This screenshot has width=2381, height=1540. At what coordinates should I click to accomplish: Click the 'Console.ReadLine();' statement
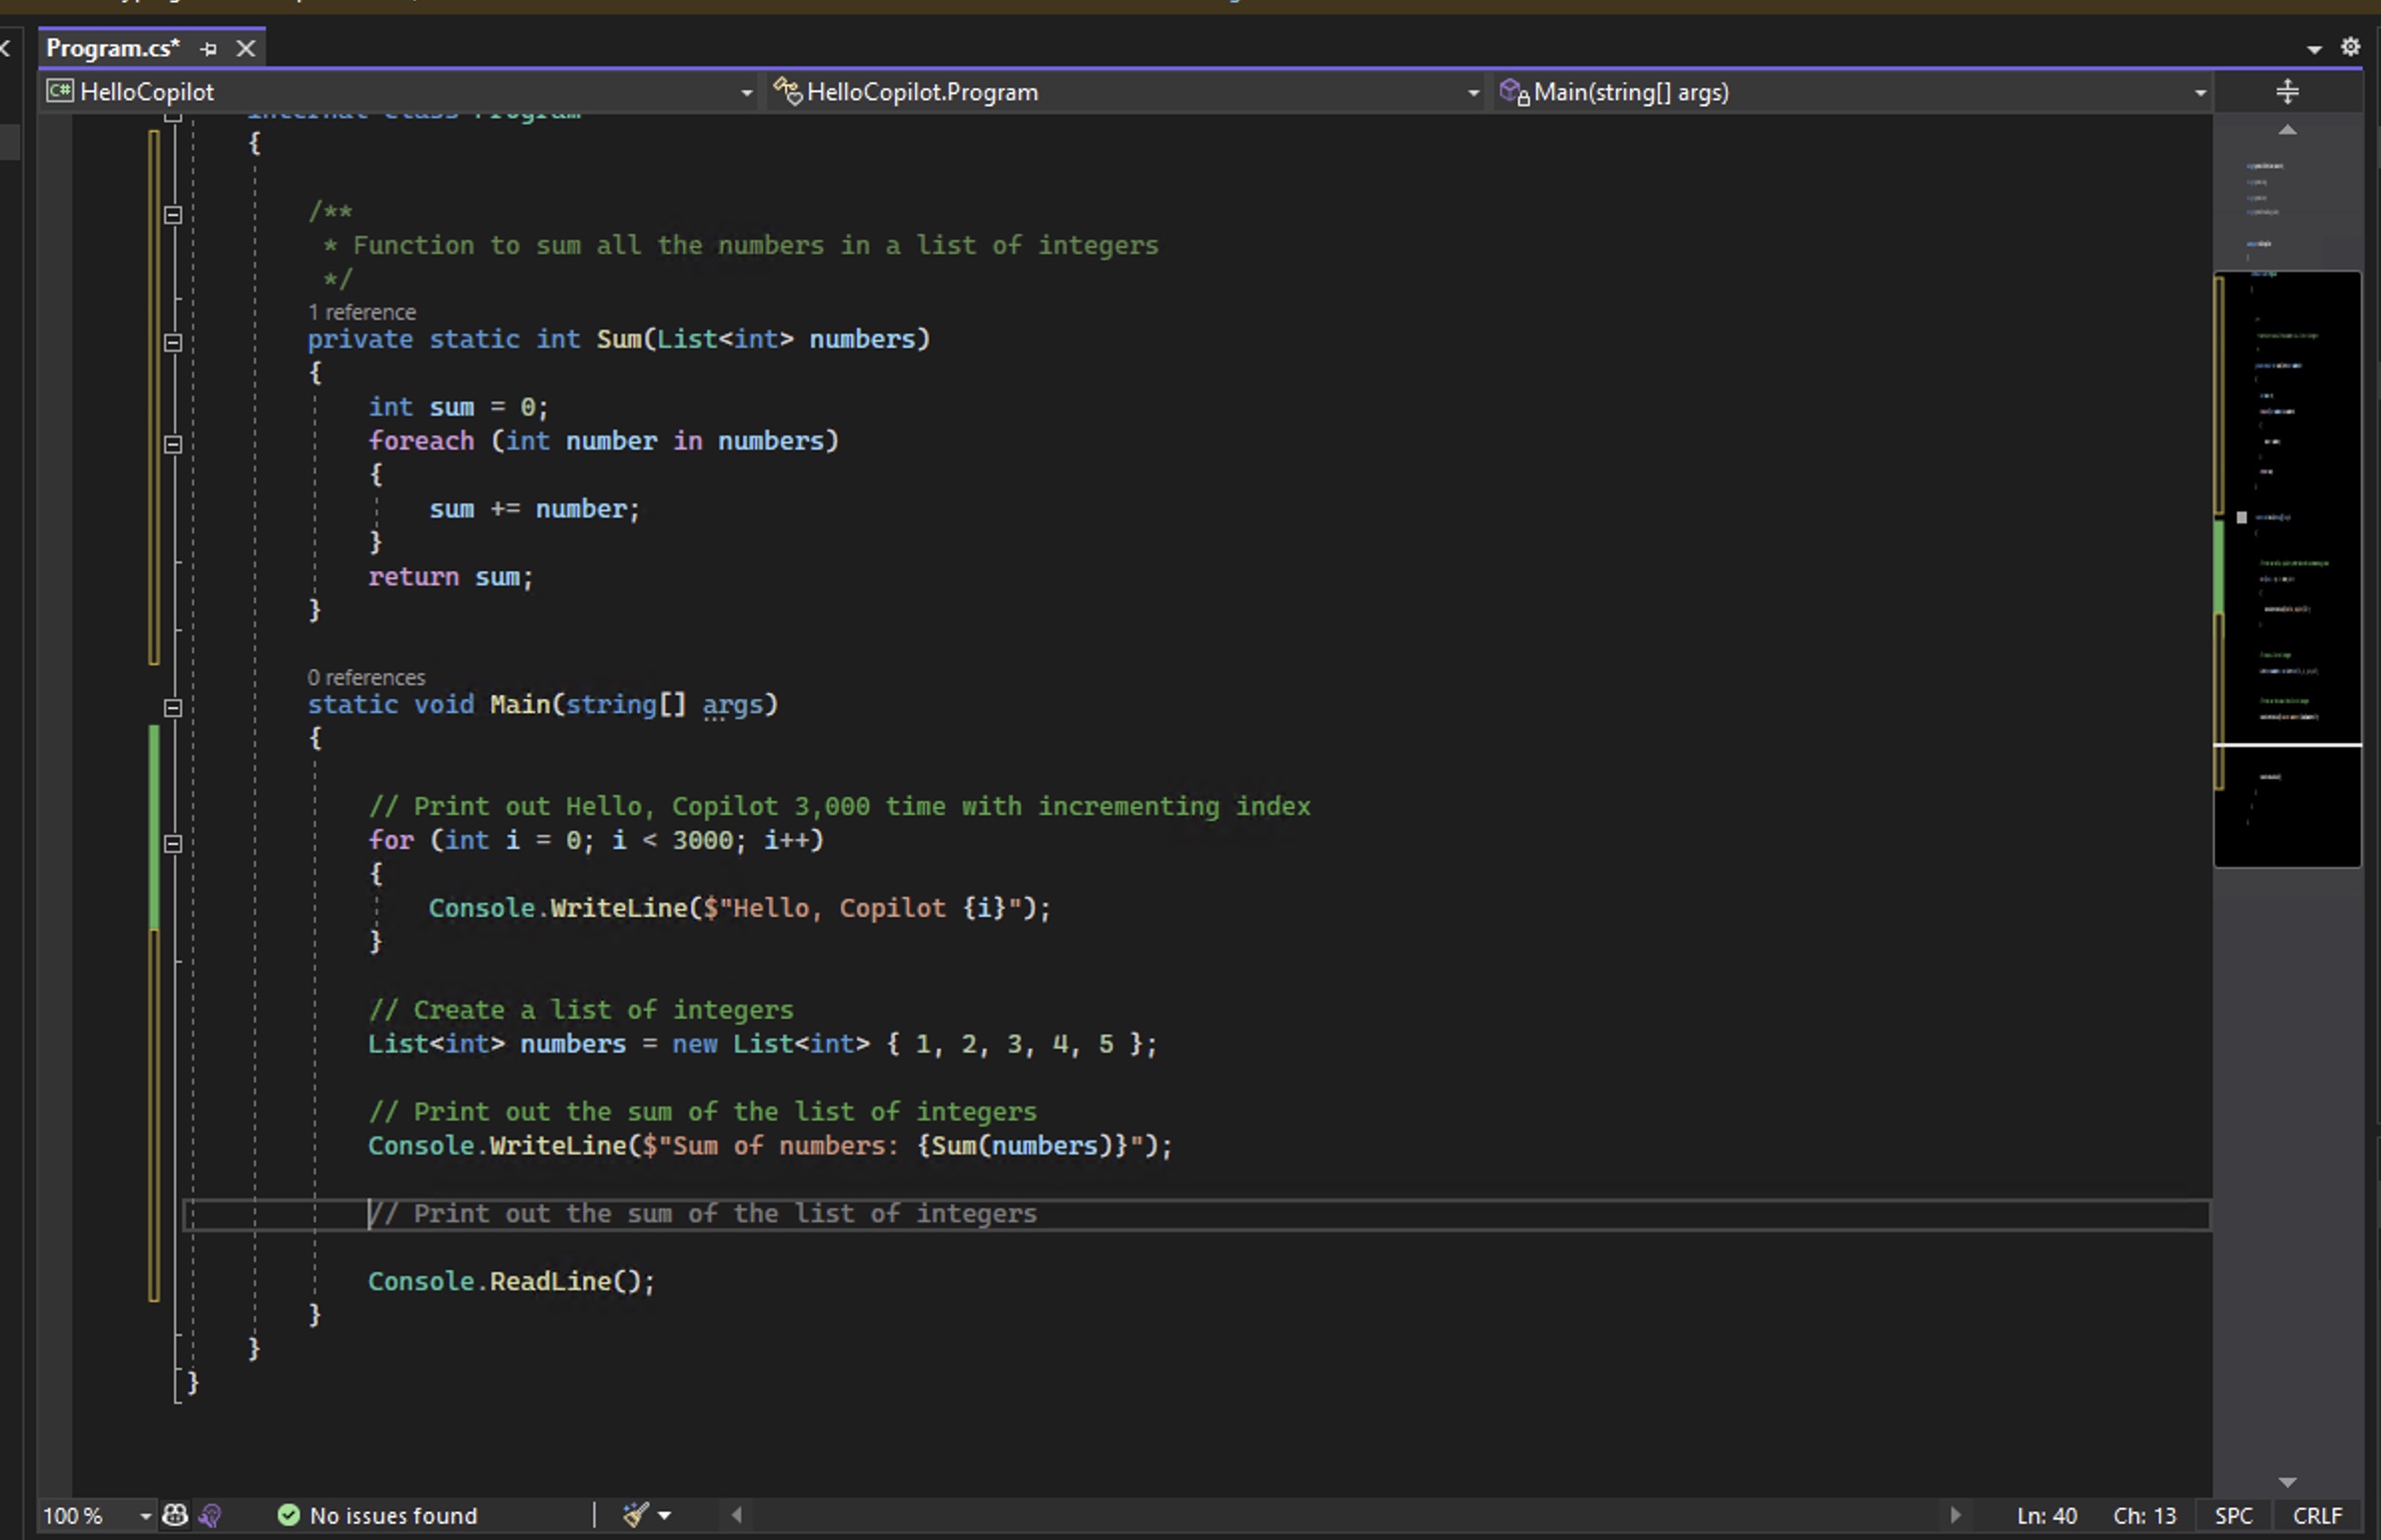coord(511,1281)
